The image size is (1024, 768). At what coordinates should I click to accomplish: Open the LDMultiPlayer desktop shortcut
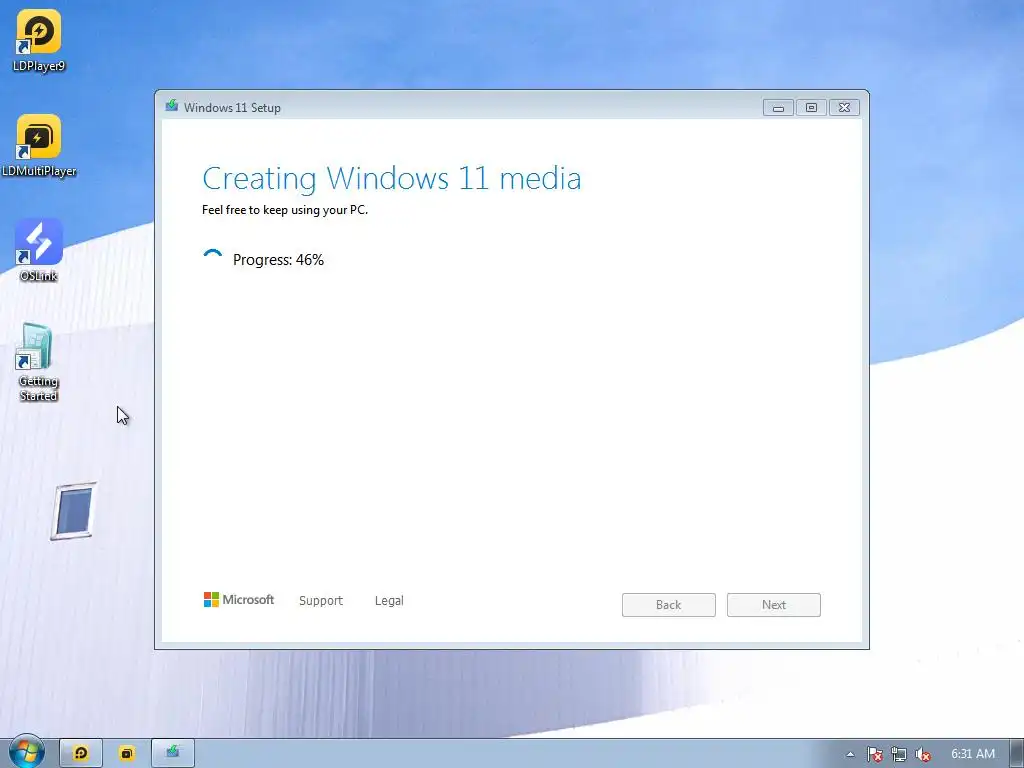(39, 146)
